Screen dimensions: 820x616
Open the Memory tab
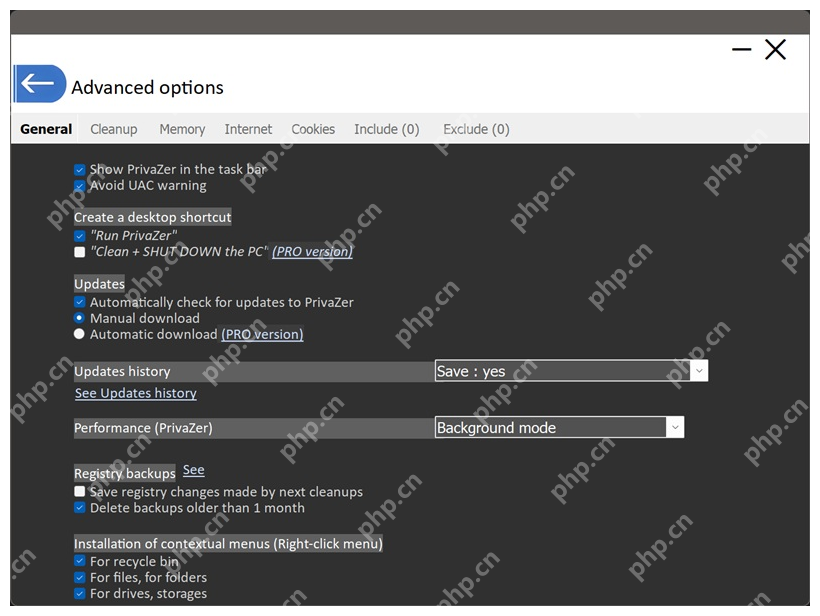[182, 129]
